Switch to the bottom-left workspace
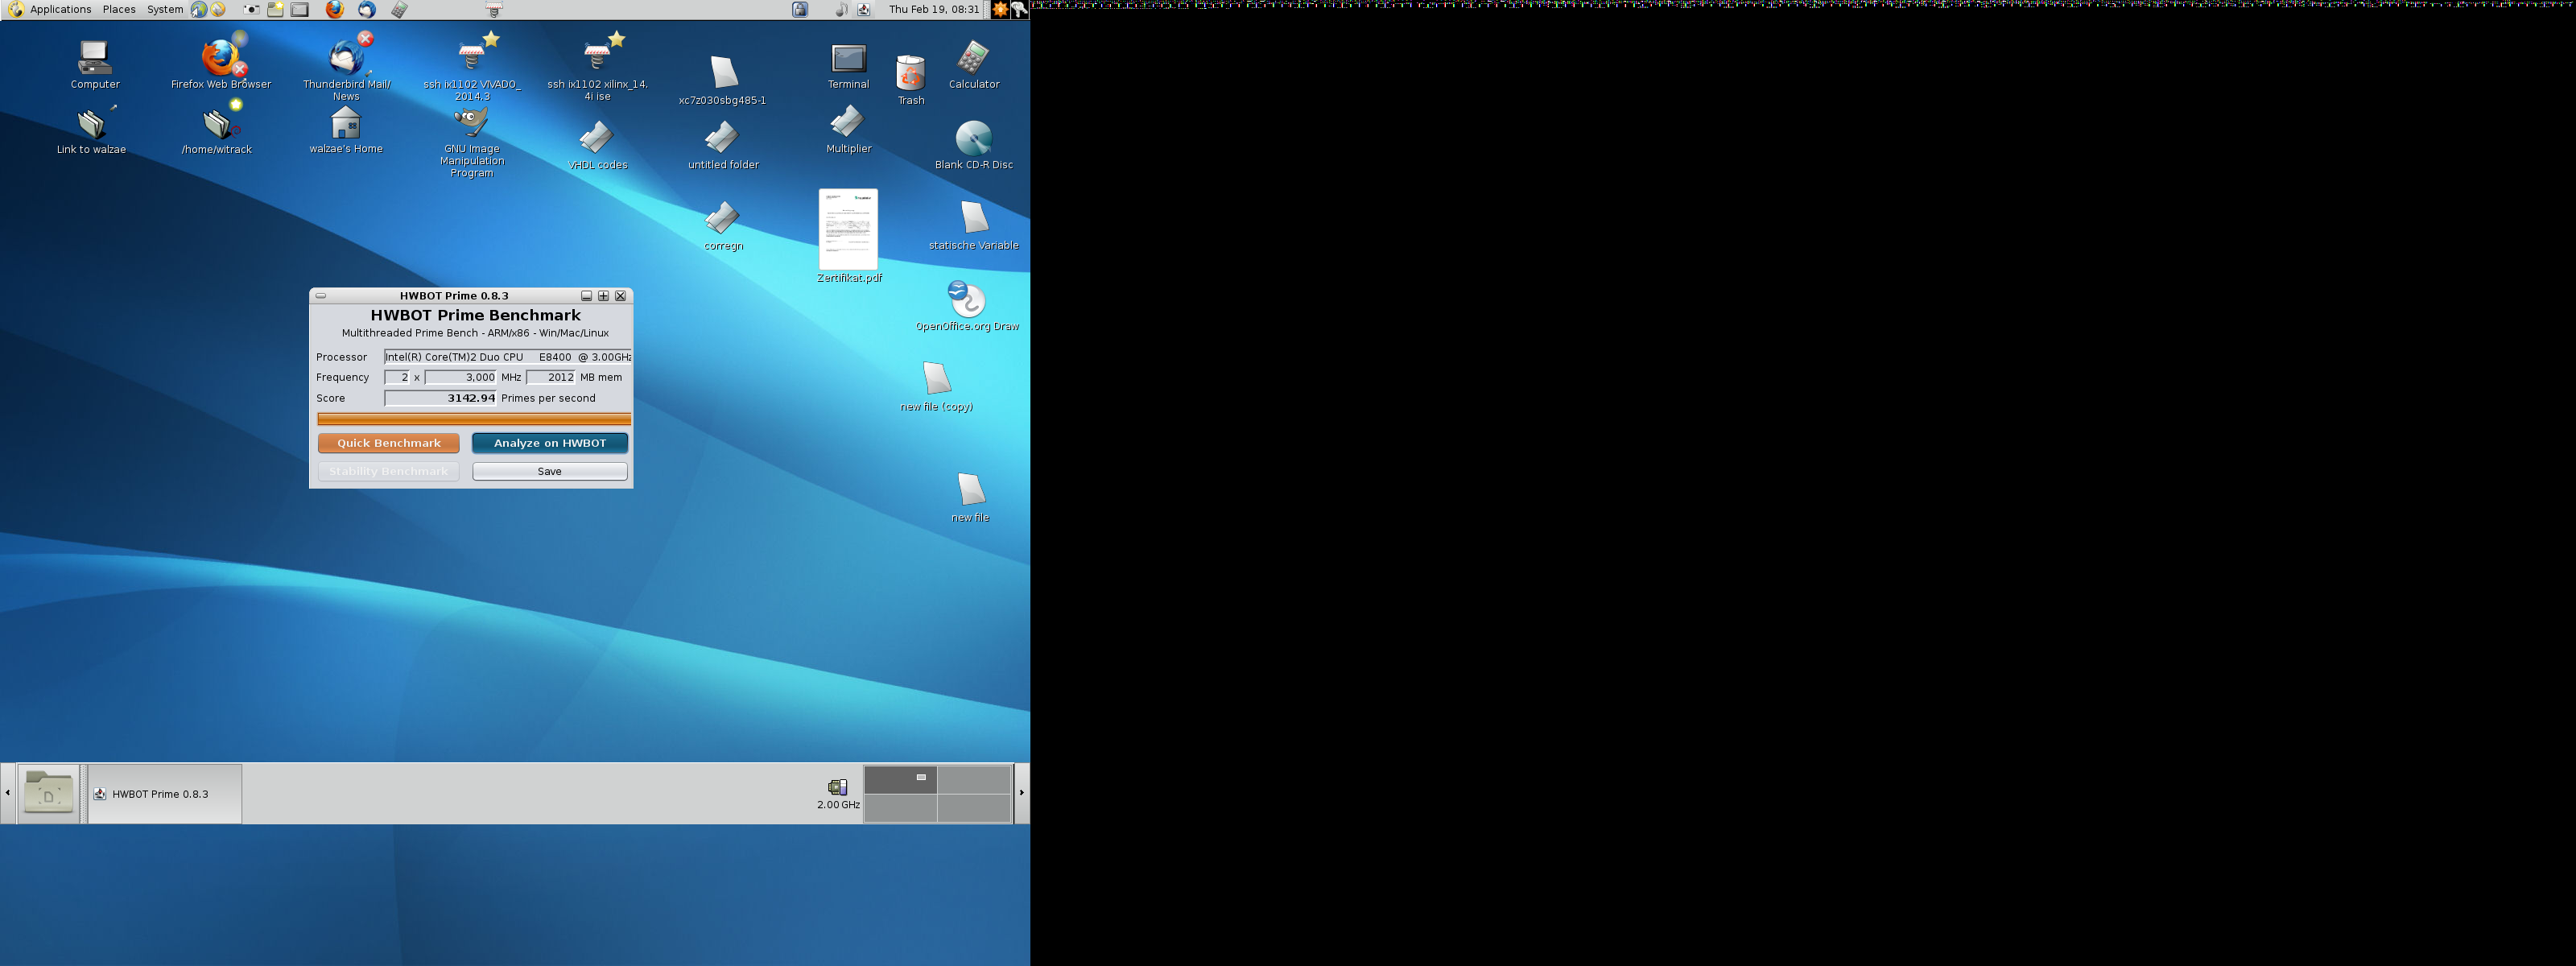The image size is (2576, 966). (900, 808)
